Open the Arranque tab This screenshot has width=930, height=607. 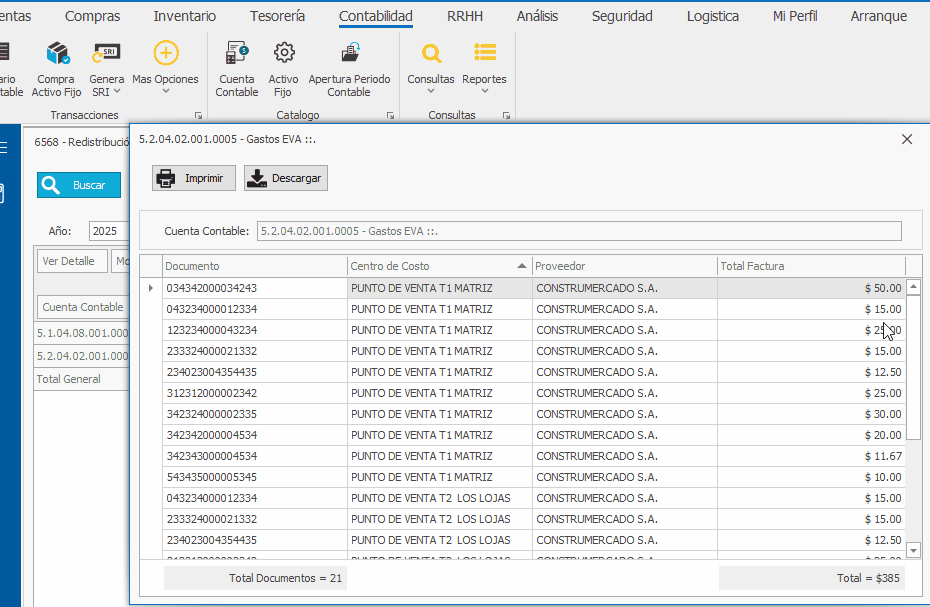pyautogui.click(x=878, y=16)
